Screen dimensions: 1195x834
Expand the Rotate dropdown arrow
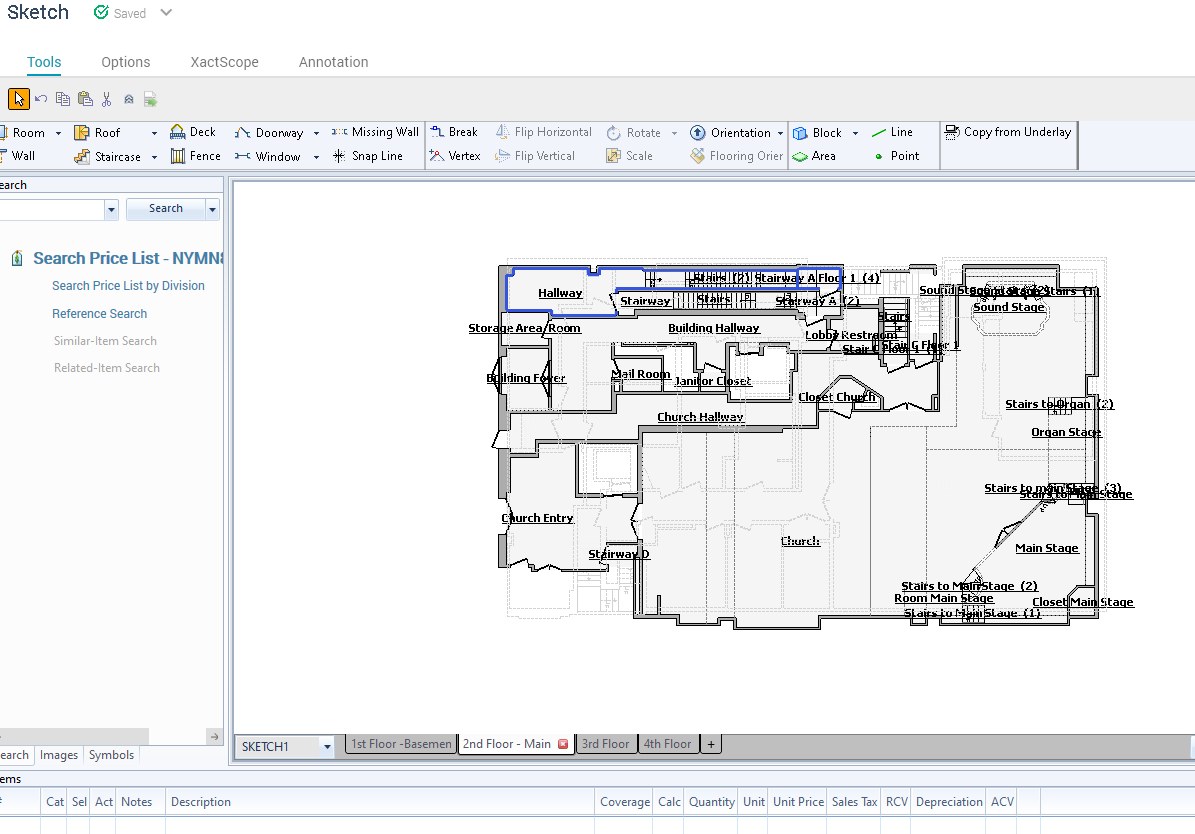click(674, 133)
